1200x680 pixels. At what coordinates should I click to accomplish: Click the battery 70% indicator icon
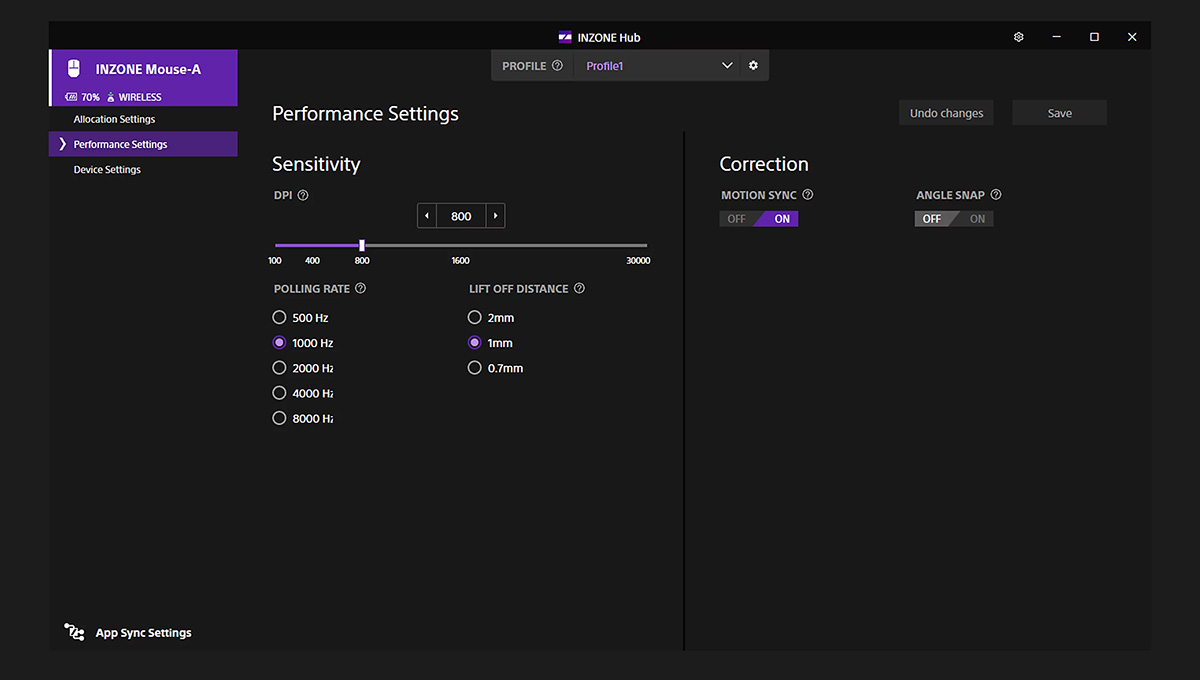(x=71, y=98)
